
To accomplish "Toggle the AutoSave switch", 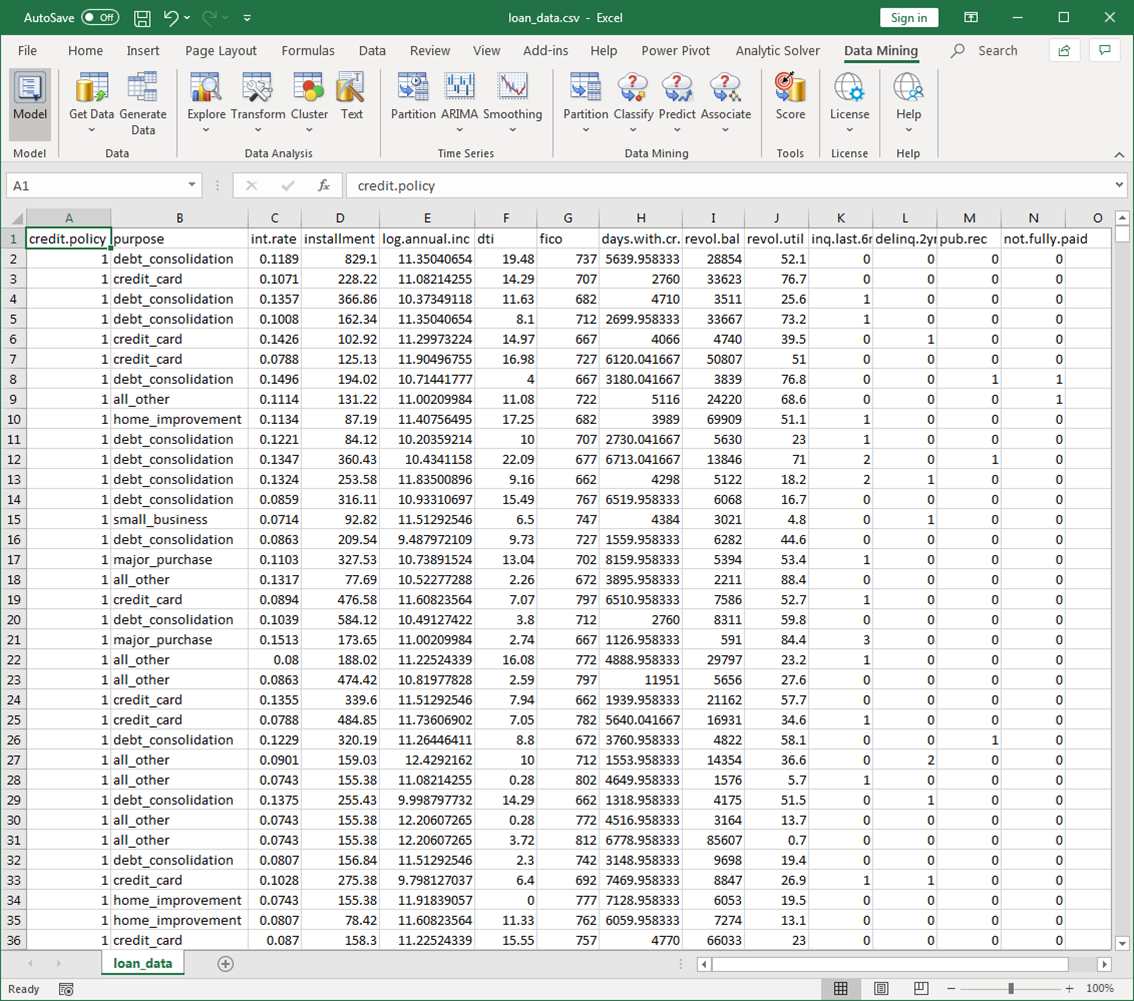I will point(100,18).
